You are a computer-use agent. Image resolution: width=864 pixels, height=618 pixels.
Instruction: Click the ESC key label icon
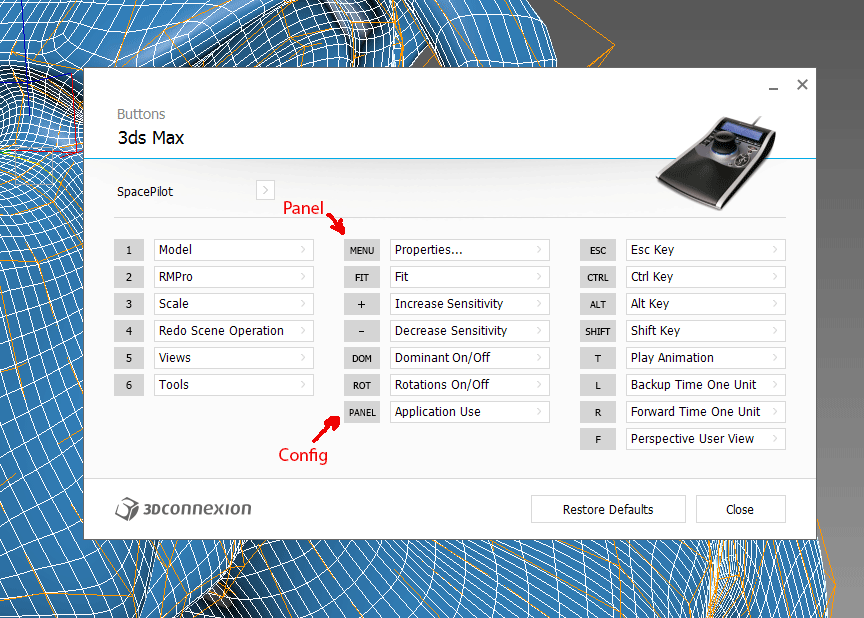coord(598,250)
